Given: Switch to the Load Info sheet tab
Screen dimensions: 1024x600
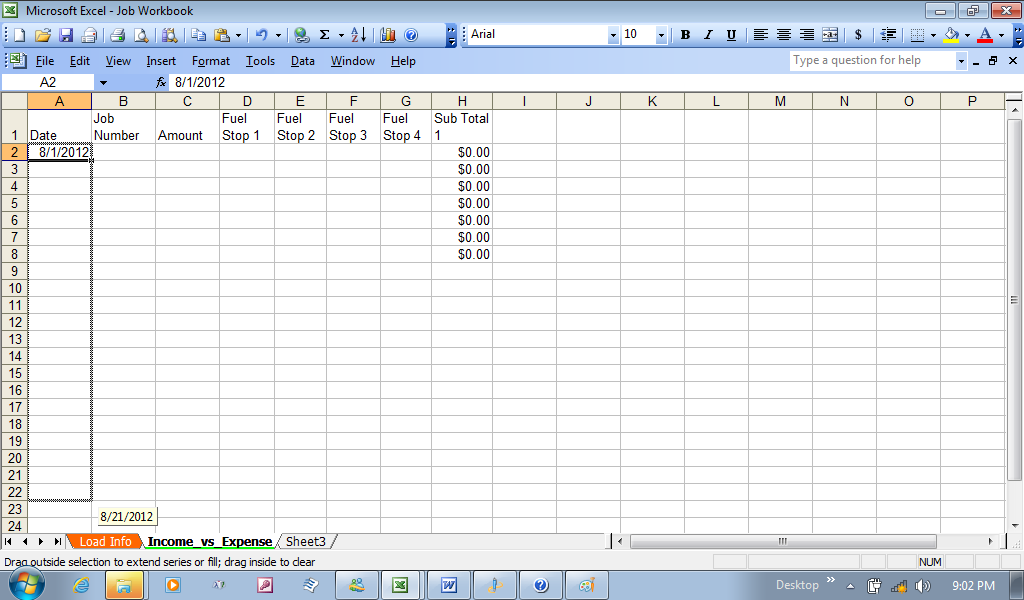Looking at the screenshot, I should (x=105, y=542).
